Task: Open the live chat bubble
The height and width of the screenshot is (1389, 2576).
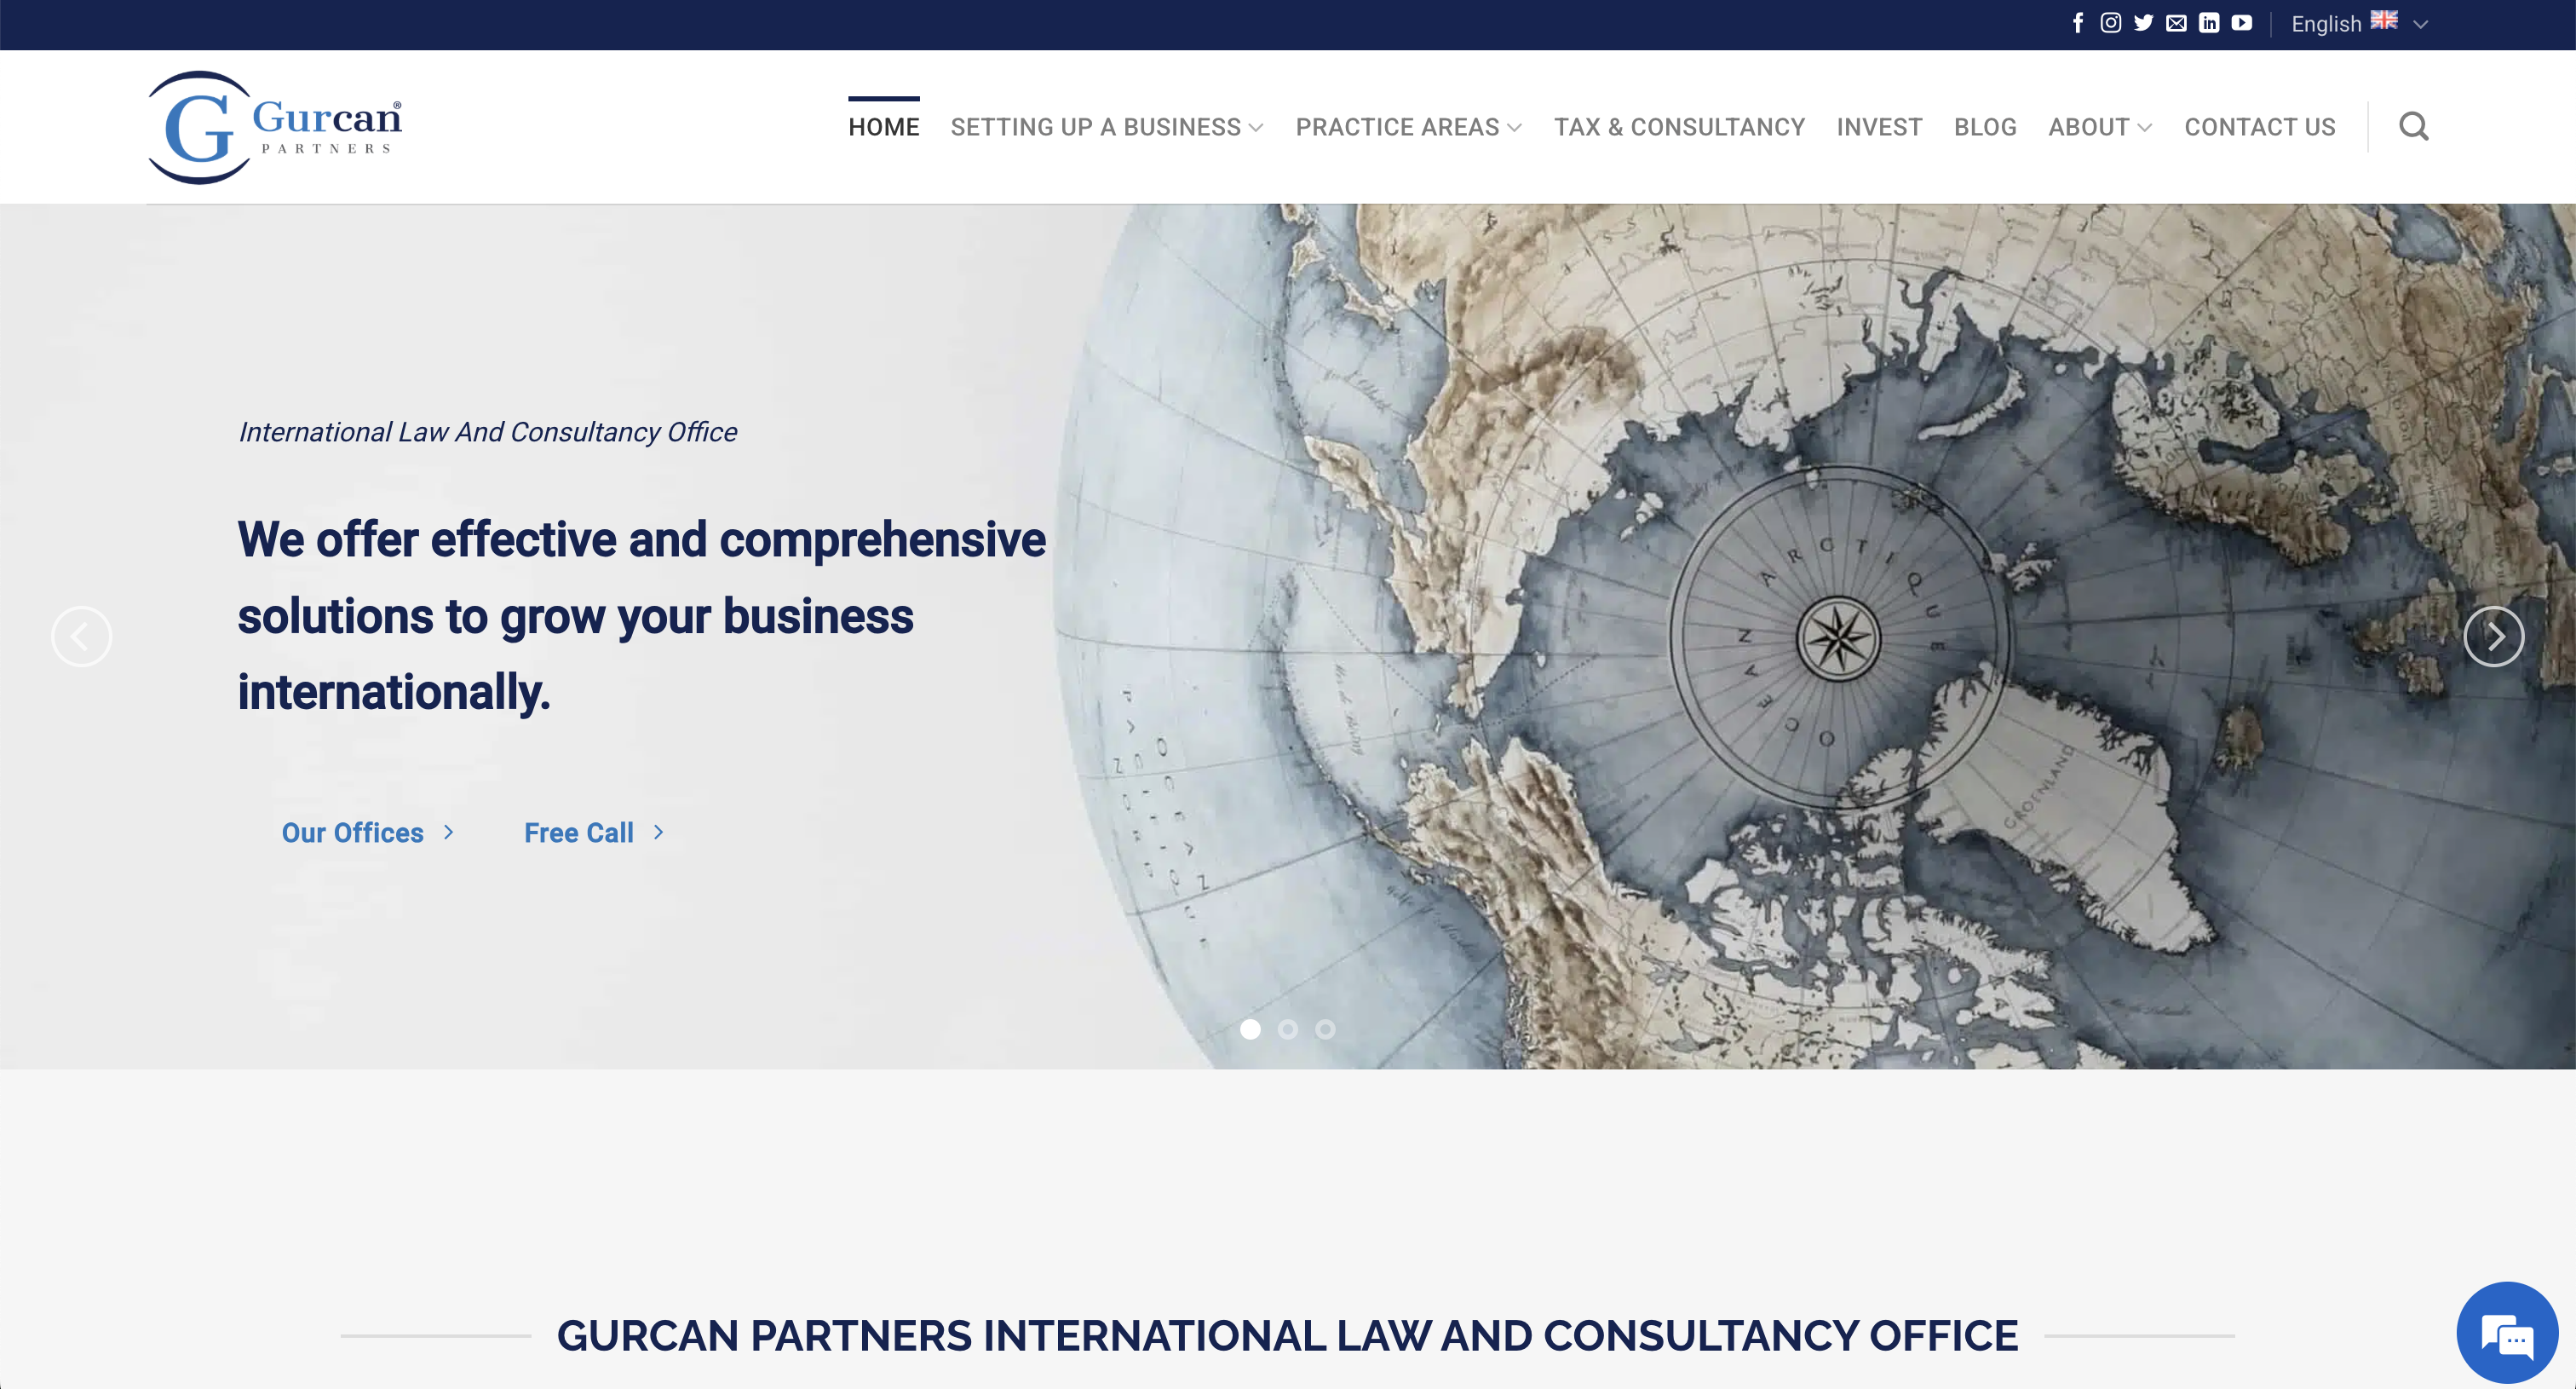Action: (2506, 1333)
